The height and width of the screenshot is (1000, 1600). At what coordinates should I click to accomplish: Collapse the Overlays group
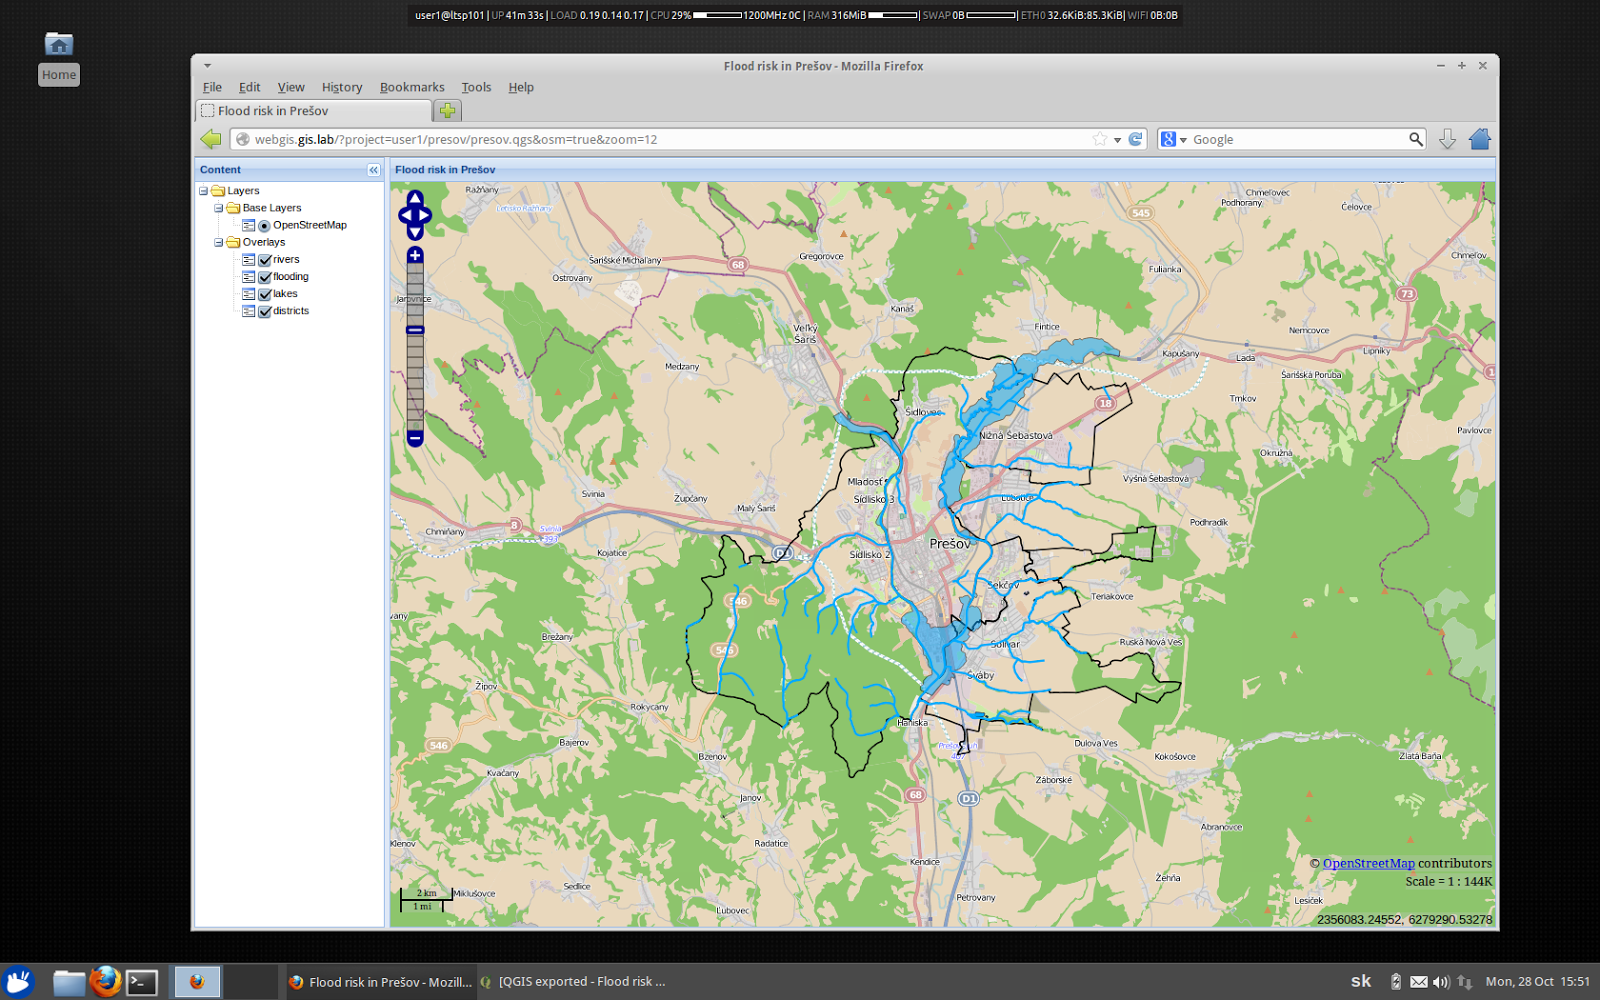(218, 242)
